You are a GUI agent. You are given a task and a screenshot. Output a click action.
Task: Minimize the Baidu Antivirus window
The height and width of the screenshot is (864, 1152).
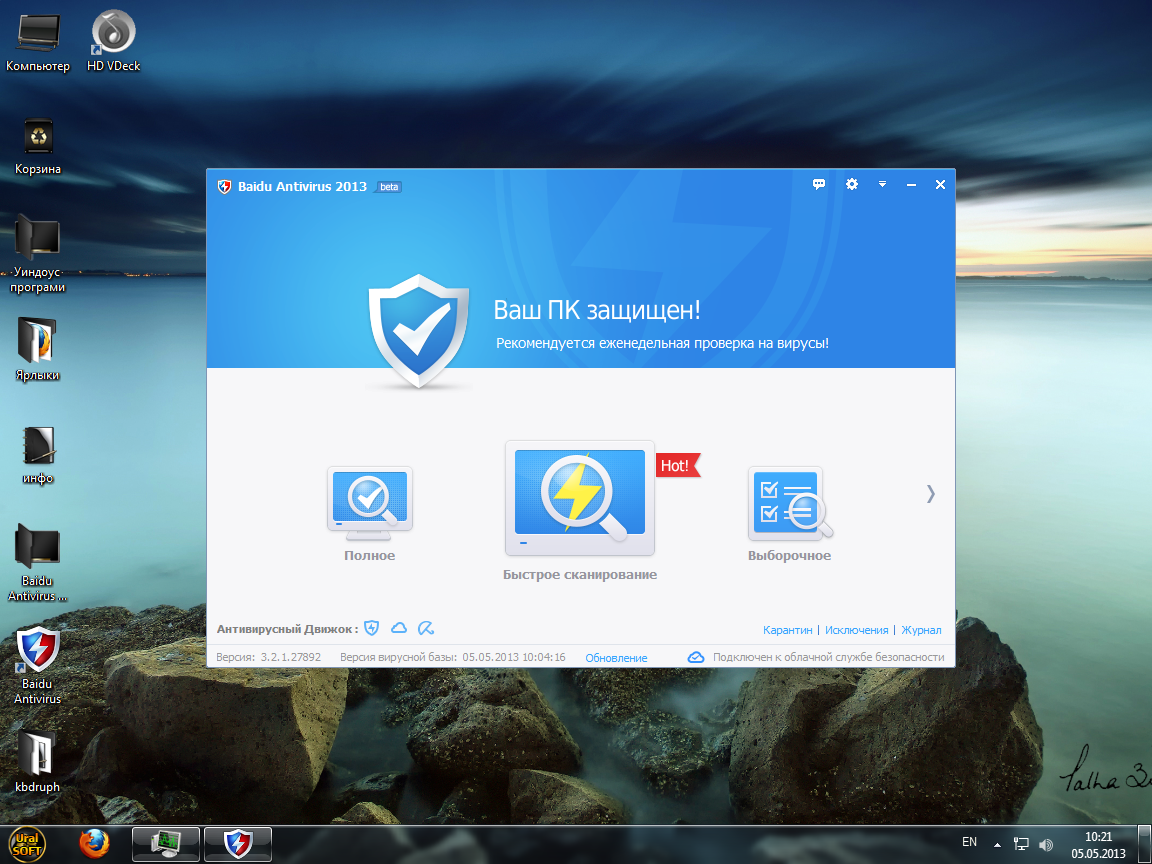pyautogui.click(x=911, y=185)
